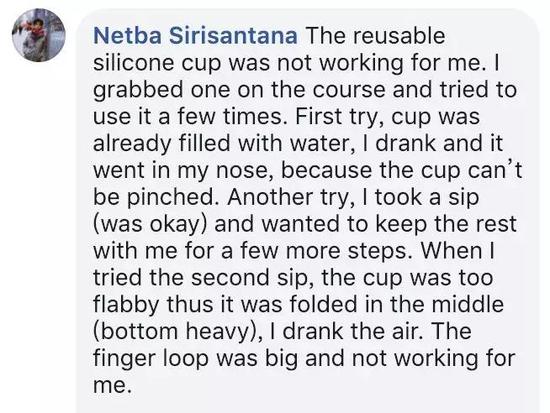Click the word 'nose' in the comment
Image resolution: width=550 pixels, height=413 pixels.
[245, 171]
